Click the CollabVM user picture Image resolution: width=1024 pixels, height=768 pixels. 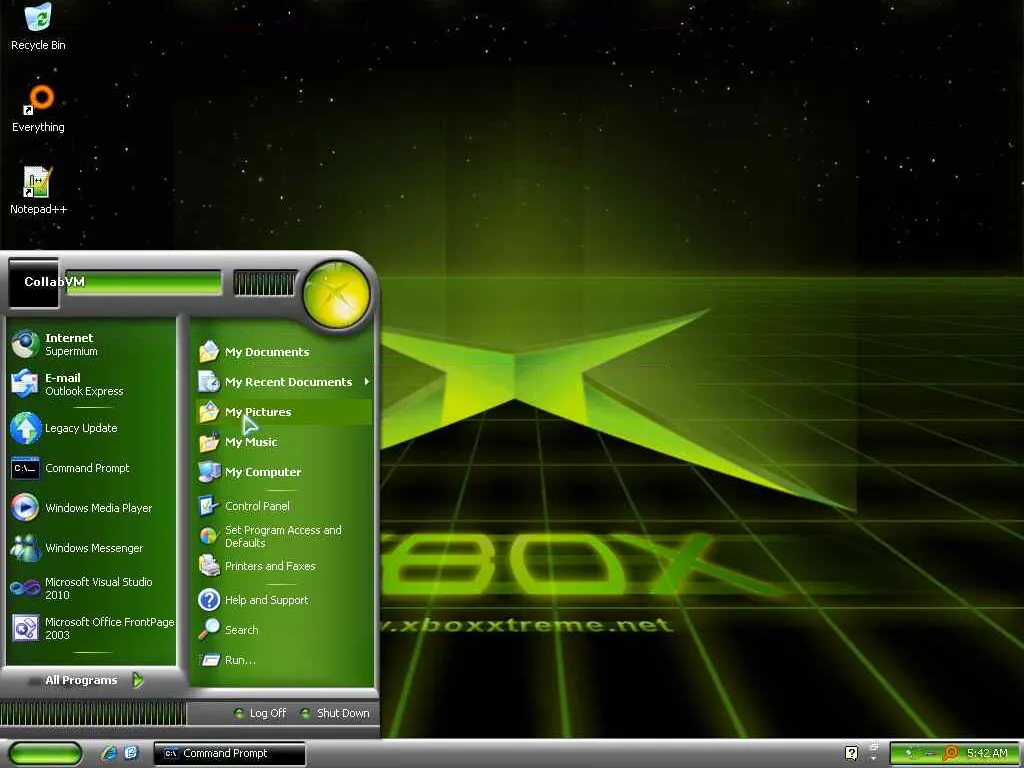pos(33,283)
